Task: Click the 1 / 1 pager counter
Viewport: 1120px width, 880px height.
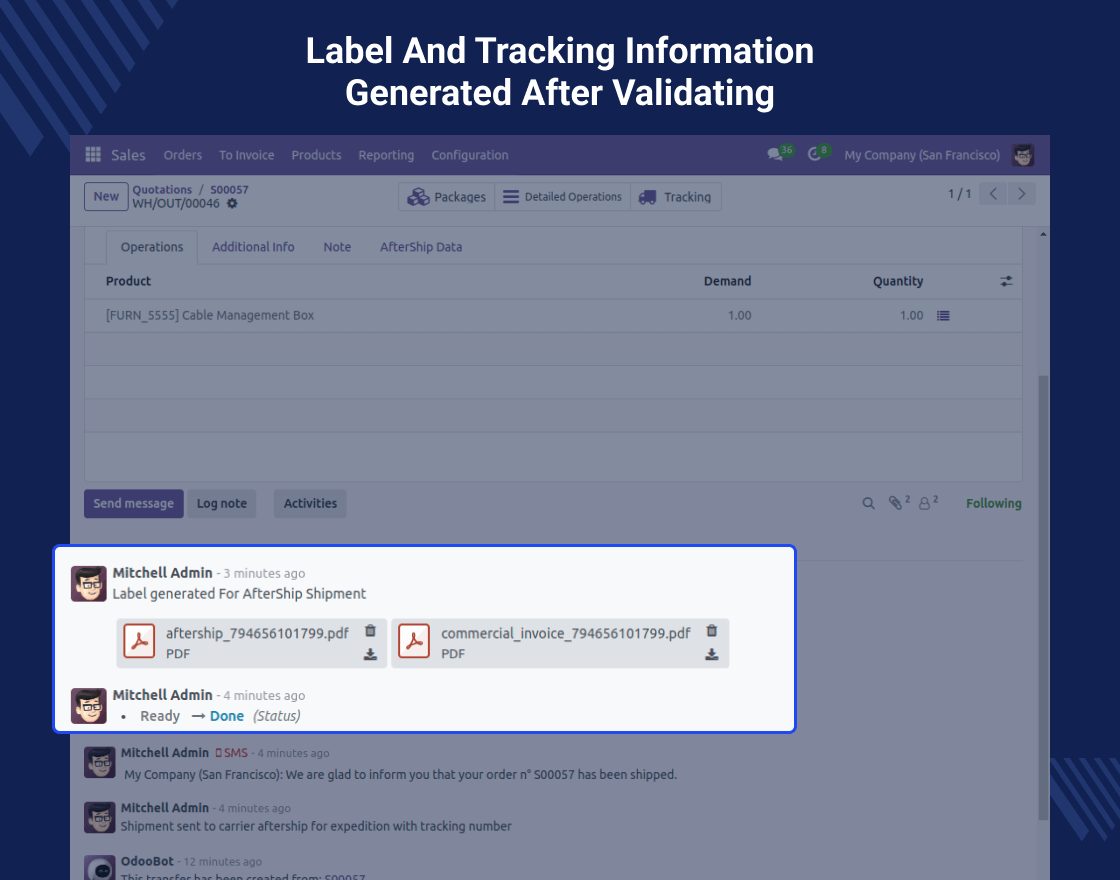Action: pyautogui.click(x=959, y=194)
